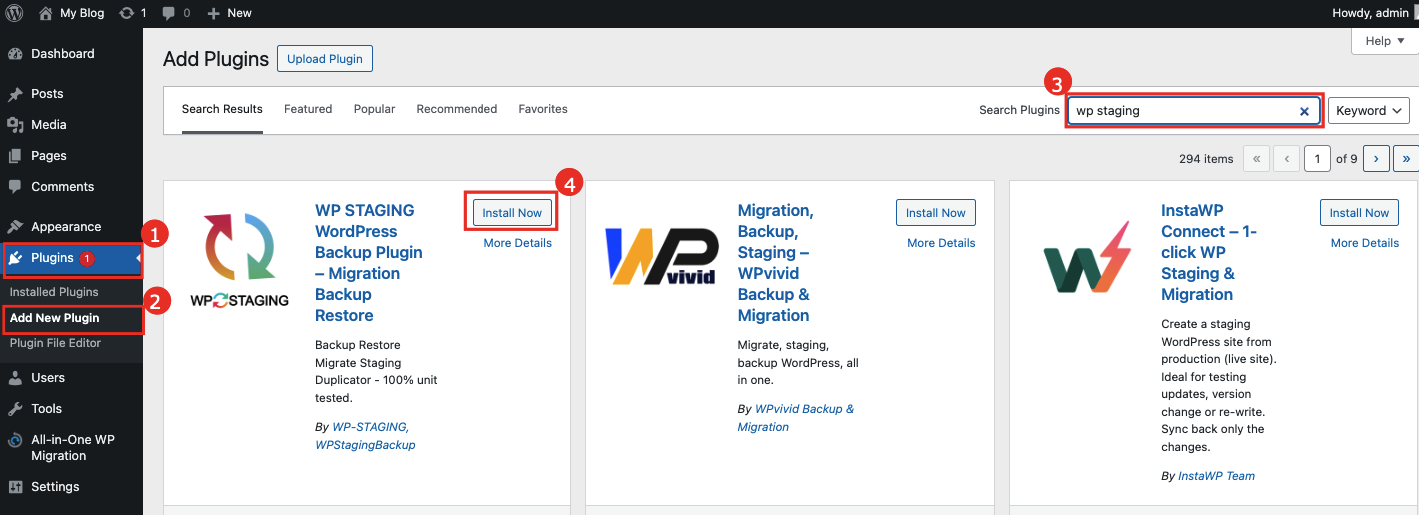Switch to Favorites tab

[x=543, y=109]
